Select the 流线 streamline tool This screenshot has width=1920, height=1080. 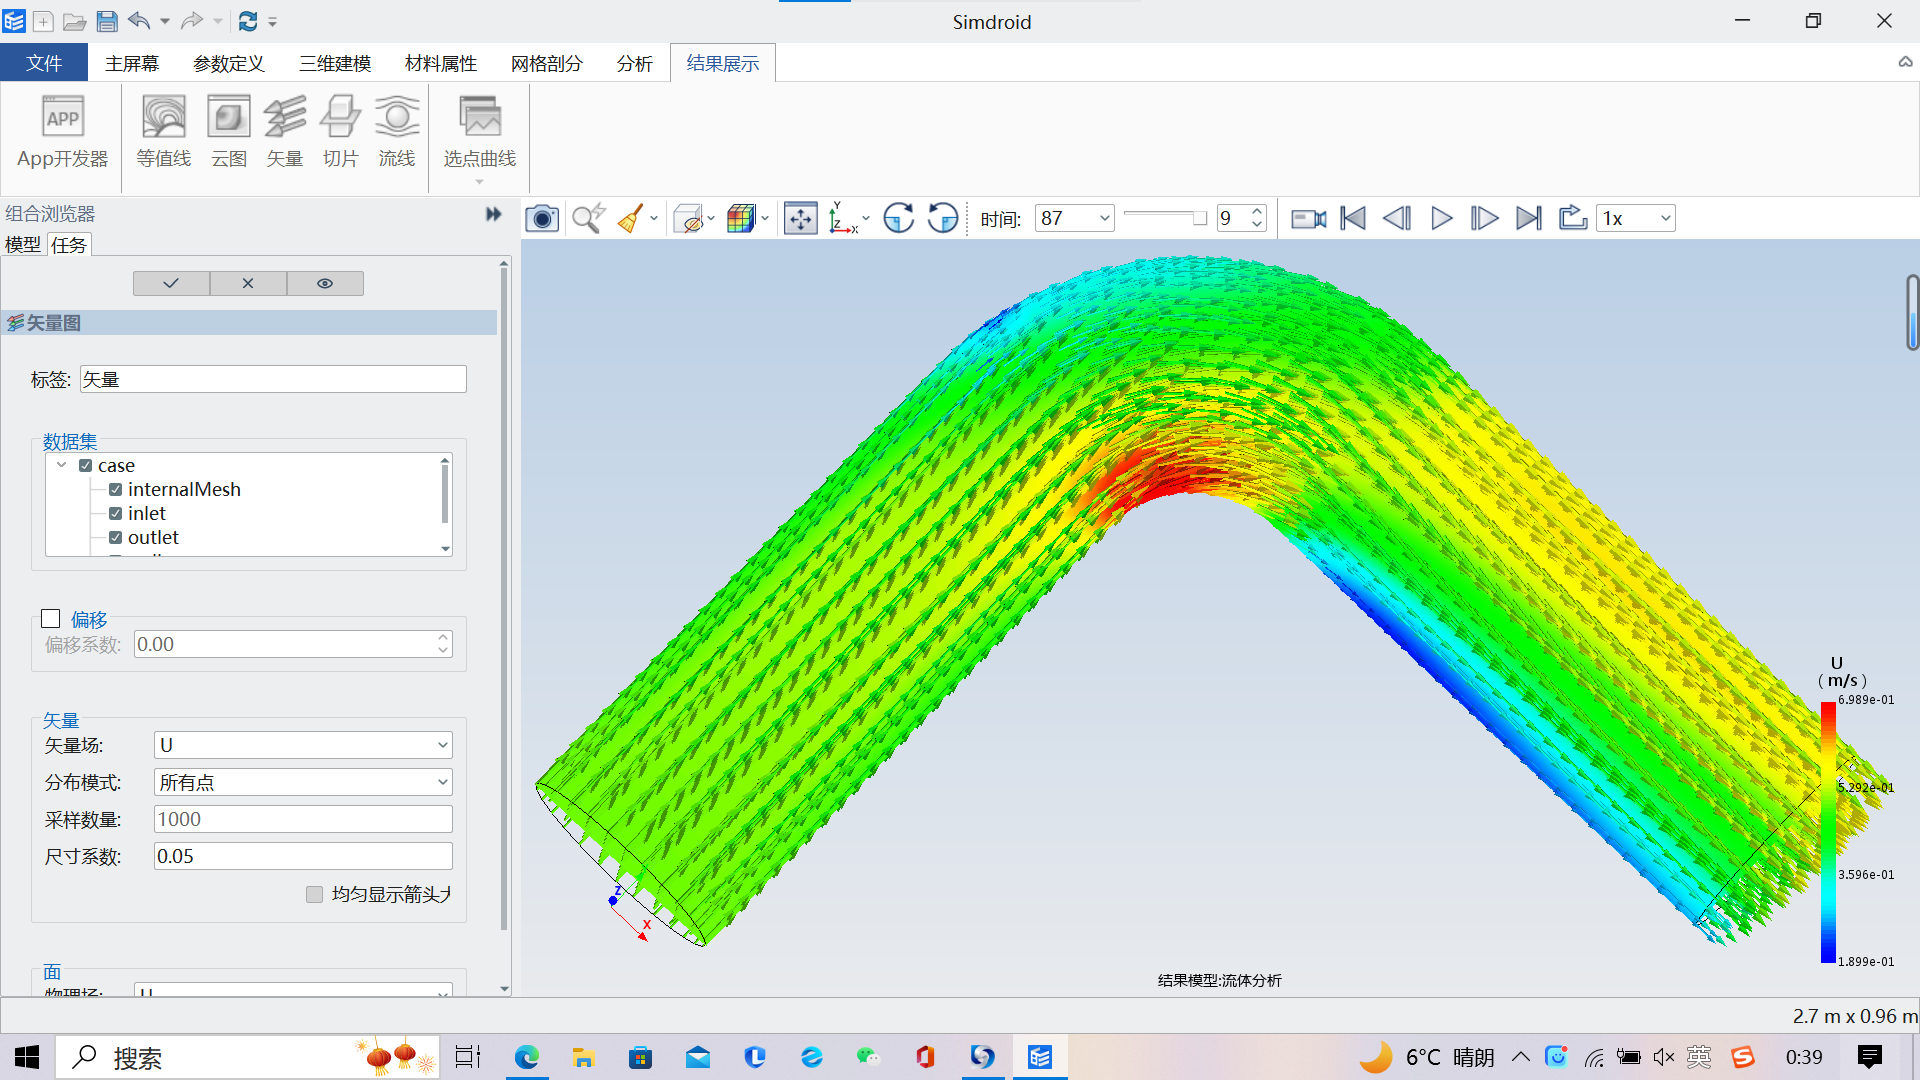397,132
